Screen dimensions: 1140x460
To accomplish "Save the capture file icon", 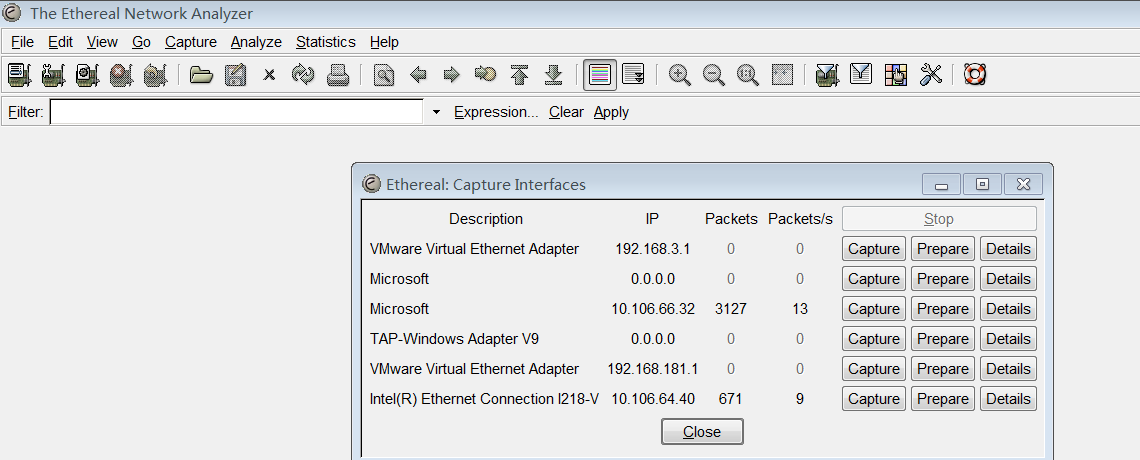I will 235,75.
